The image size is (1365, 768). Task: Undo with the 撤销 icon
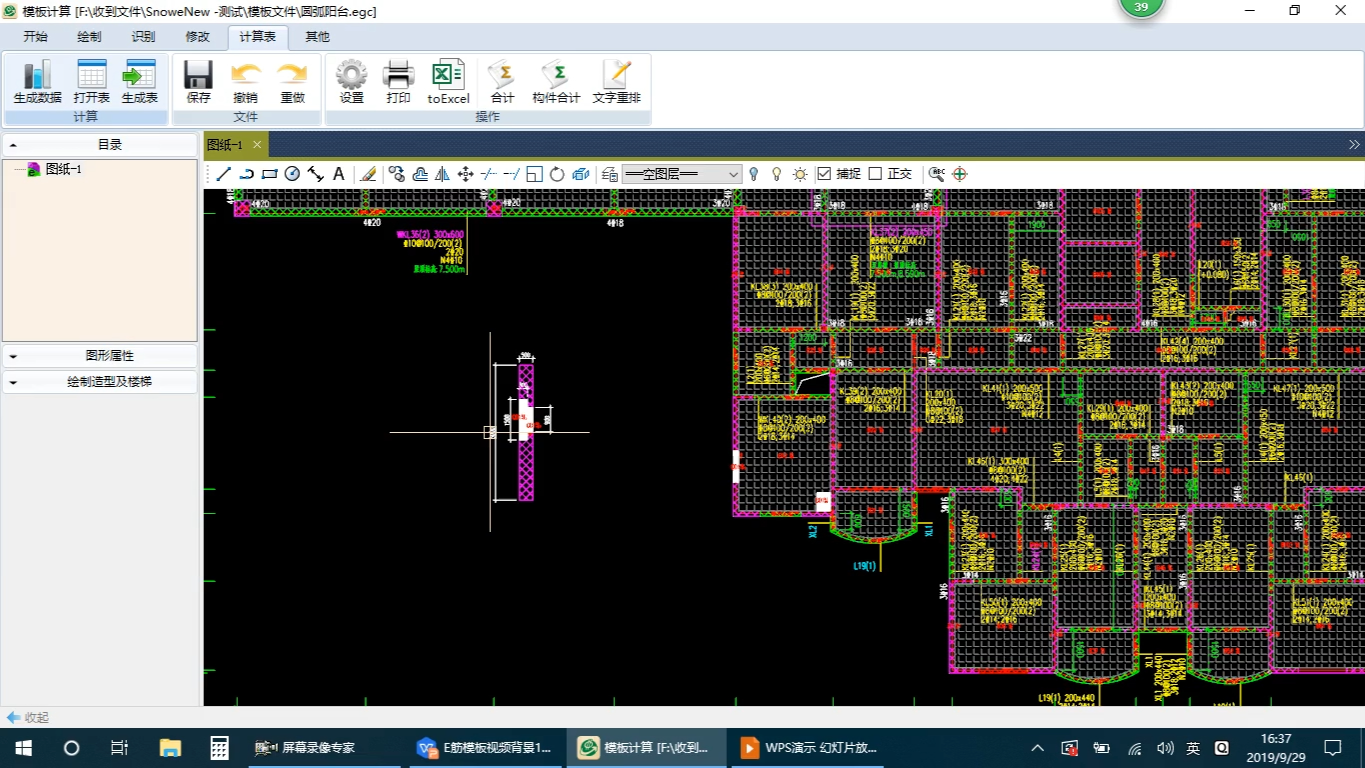[x=245, y=82]
